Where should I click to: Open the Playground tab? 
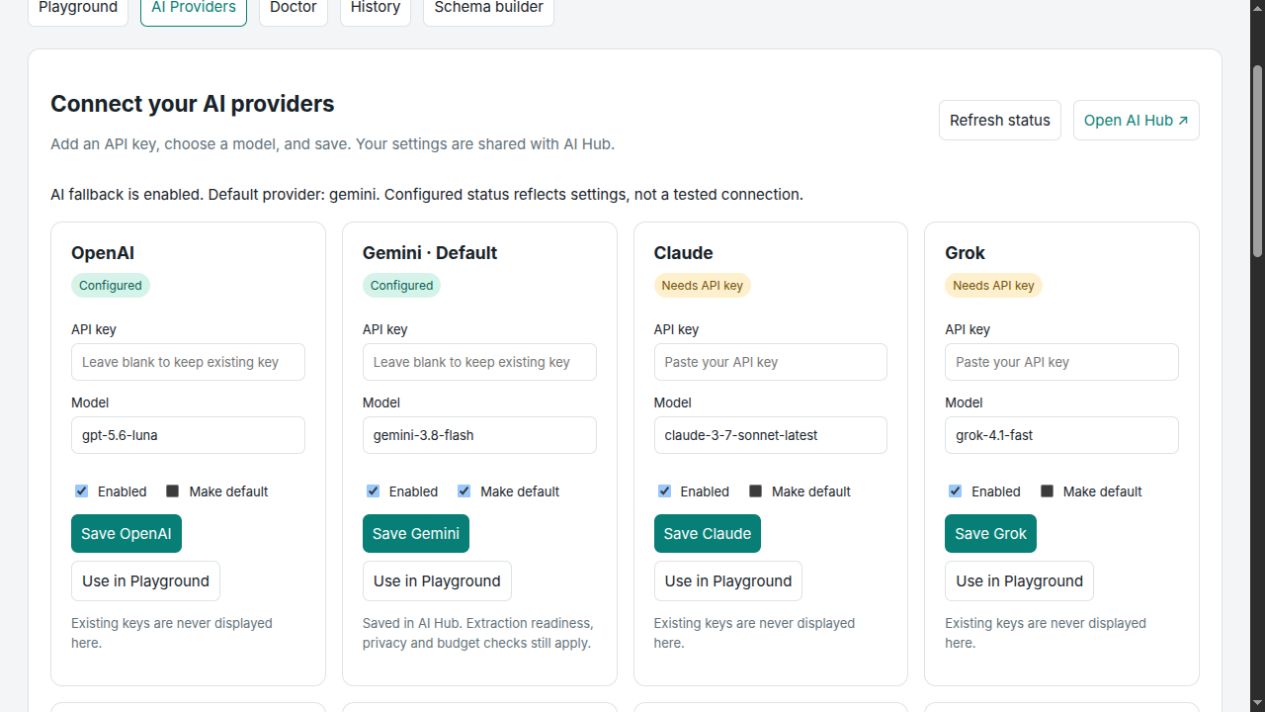click(77, 9)
